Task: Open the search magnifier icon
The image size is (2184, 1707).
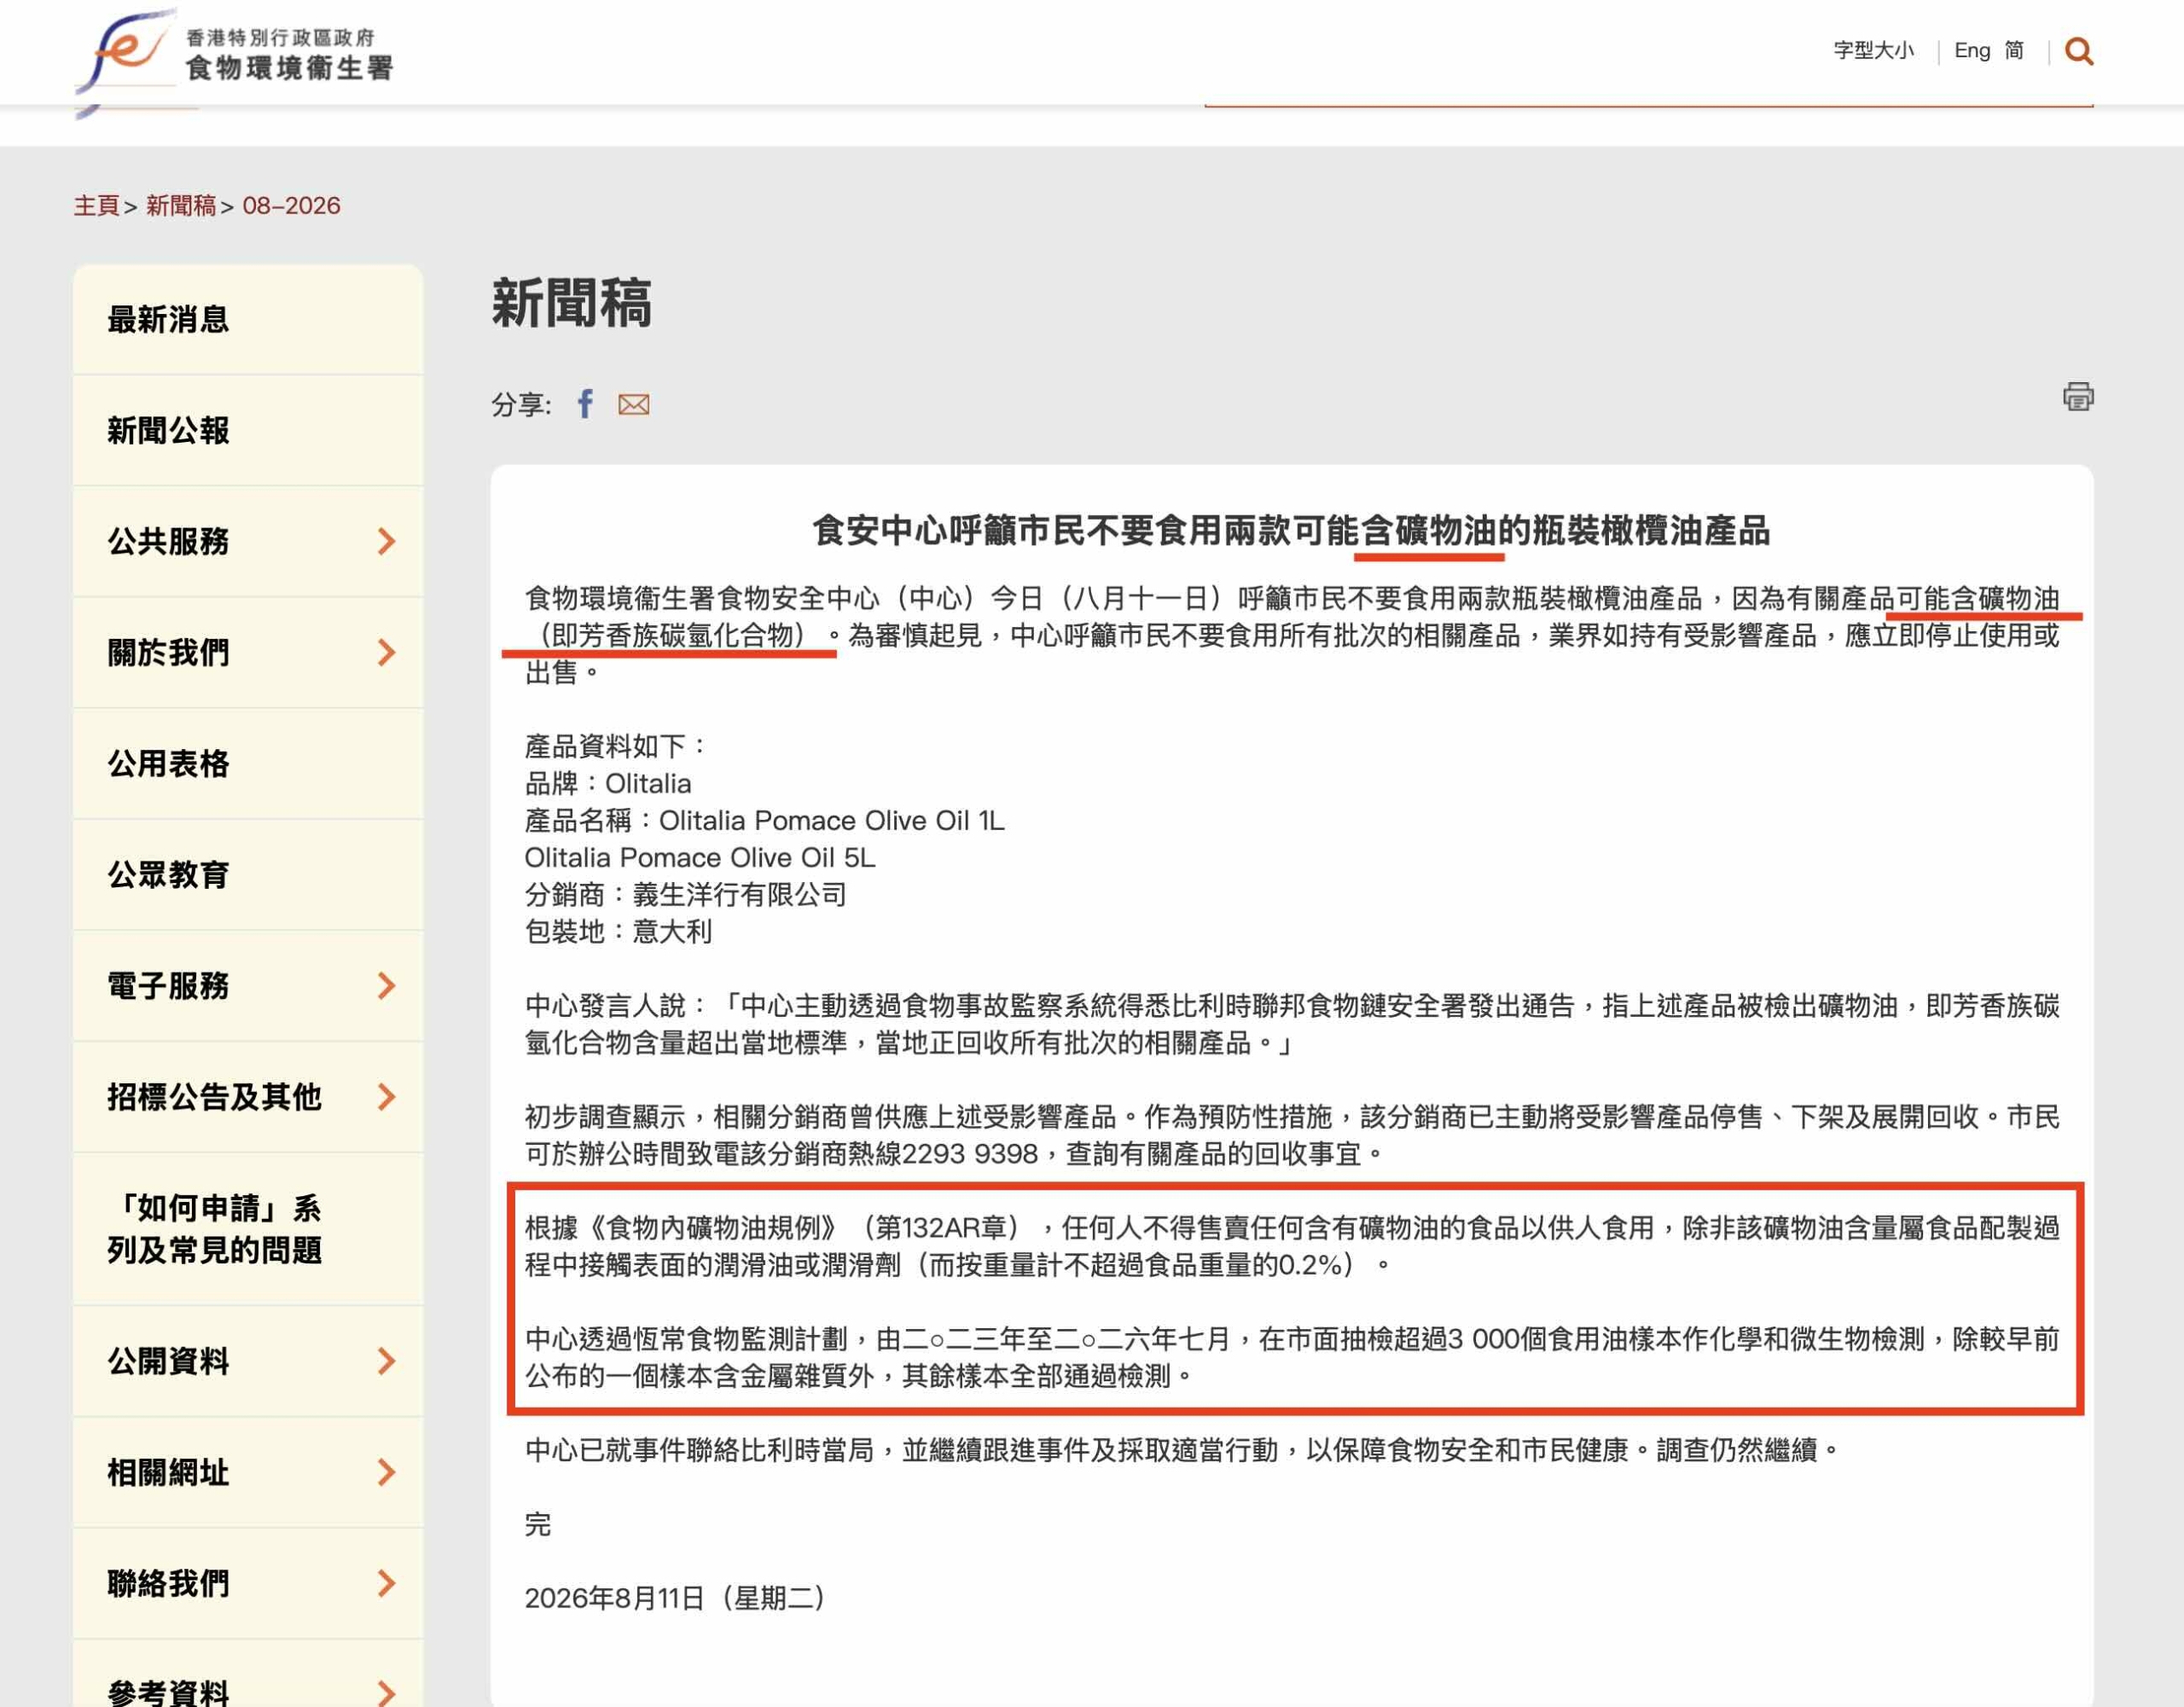Action: click(2078, 51)
